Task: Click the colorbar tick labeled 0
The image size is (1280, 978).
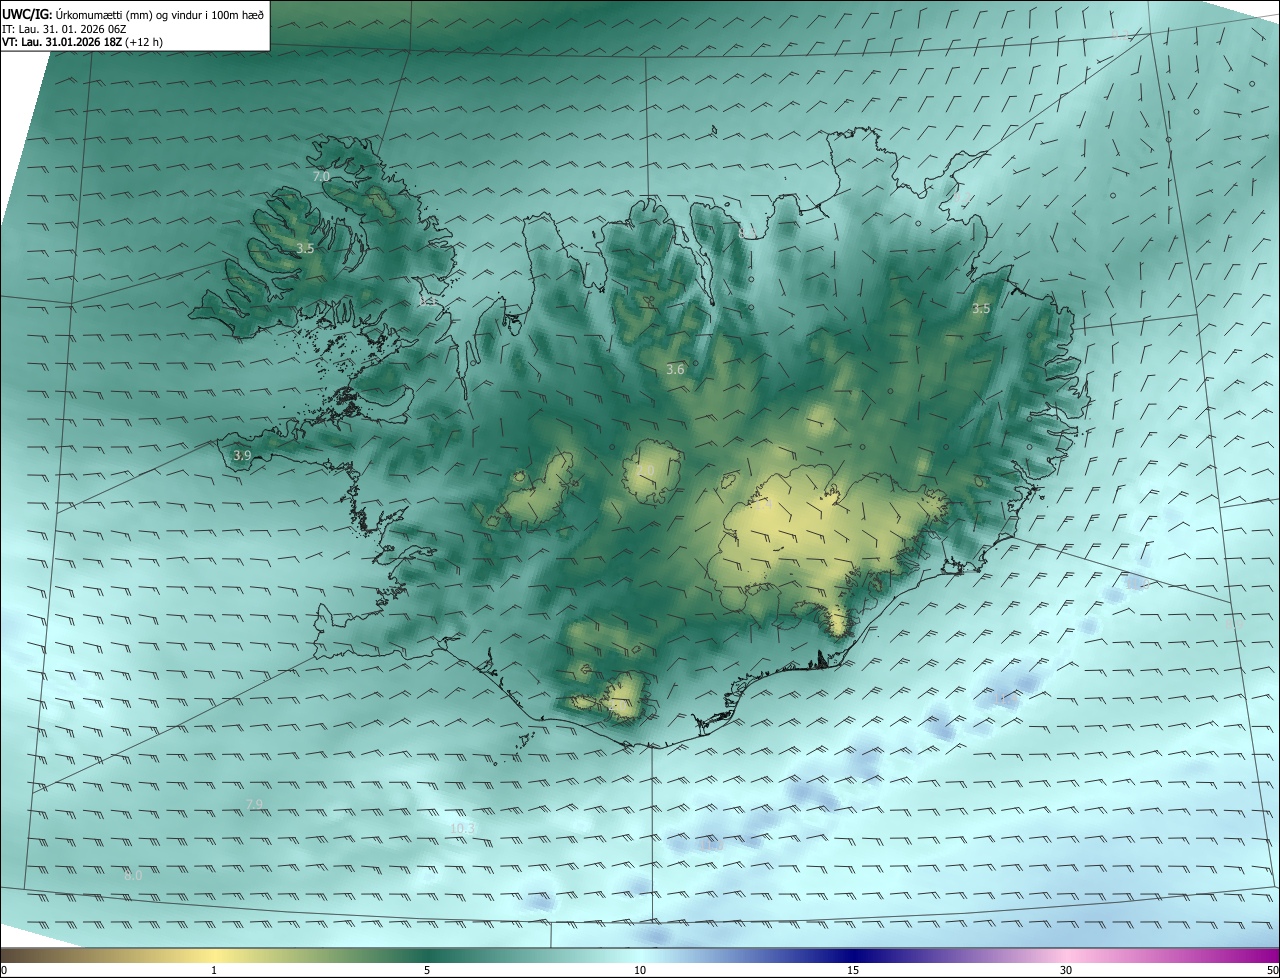Action: (x=4, y=970)
